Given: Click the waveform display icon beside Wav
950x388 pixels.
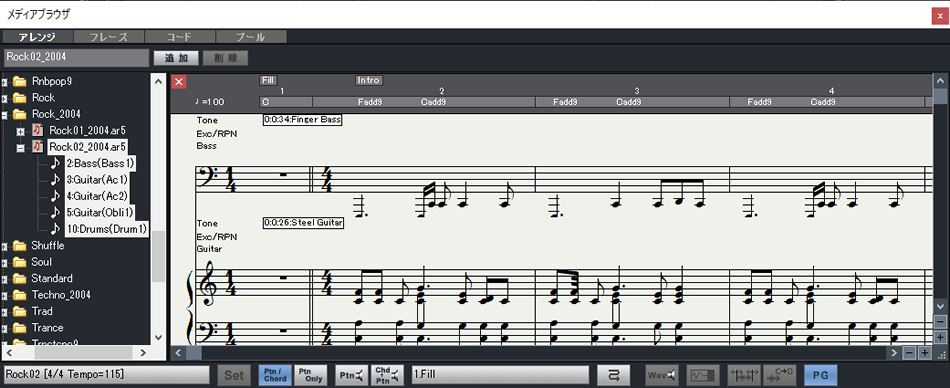Looking at the screenshot, I should click(703, 375).
